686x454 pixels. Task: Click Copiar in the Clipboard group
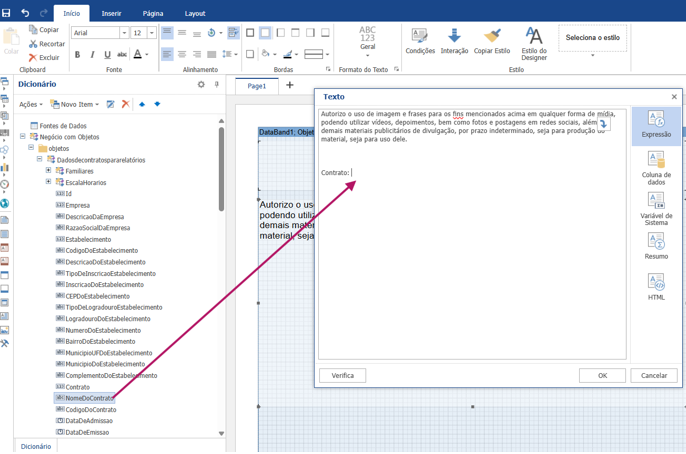click(x=44, y=30)
